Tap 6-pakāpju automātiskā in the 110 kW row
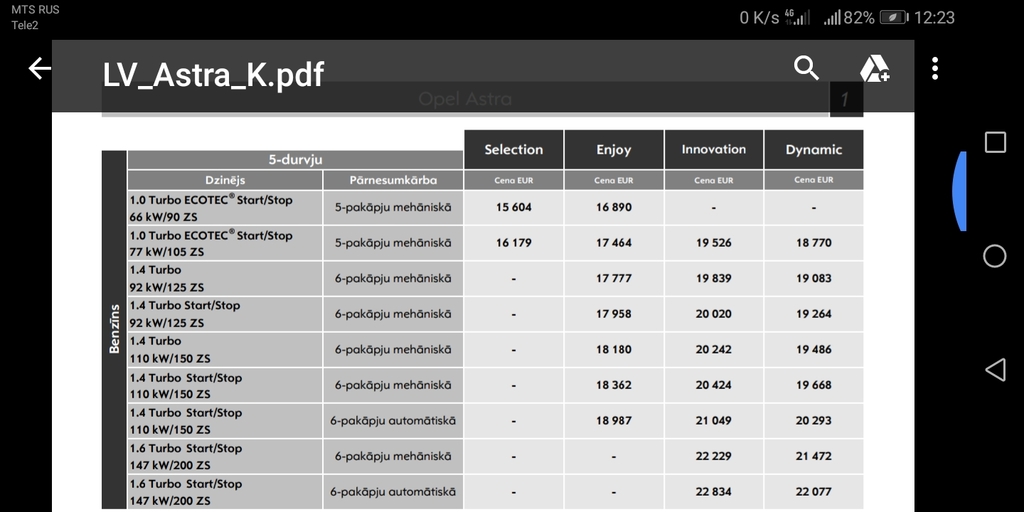Screen dimensions: 1024x512 (x=393, y=421)
